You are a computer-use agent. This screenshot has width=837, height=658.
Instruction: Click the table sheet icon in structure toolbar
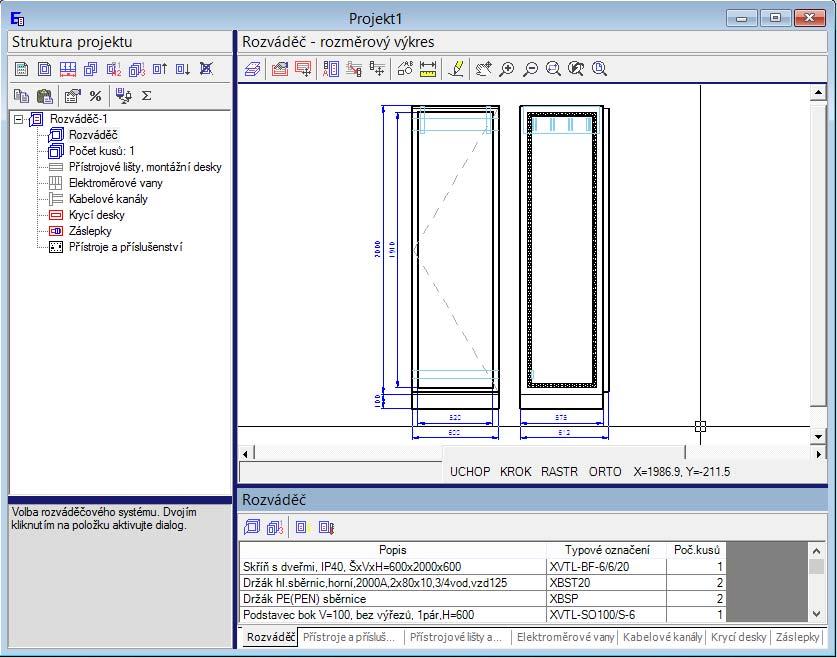(x=21, y=69)
